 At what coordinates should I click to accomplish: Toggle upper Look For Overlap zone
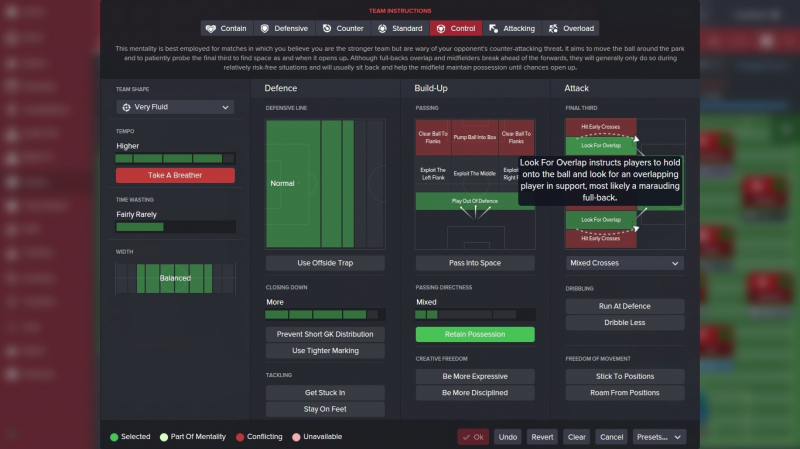(601, 146)
